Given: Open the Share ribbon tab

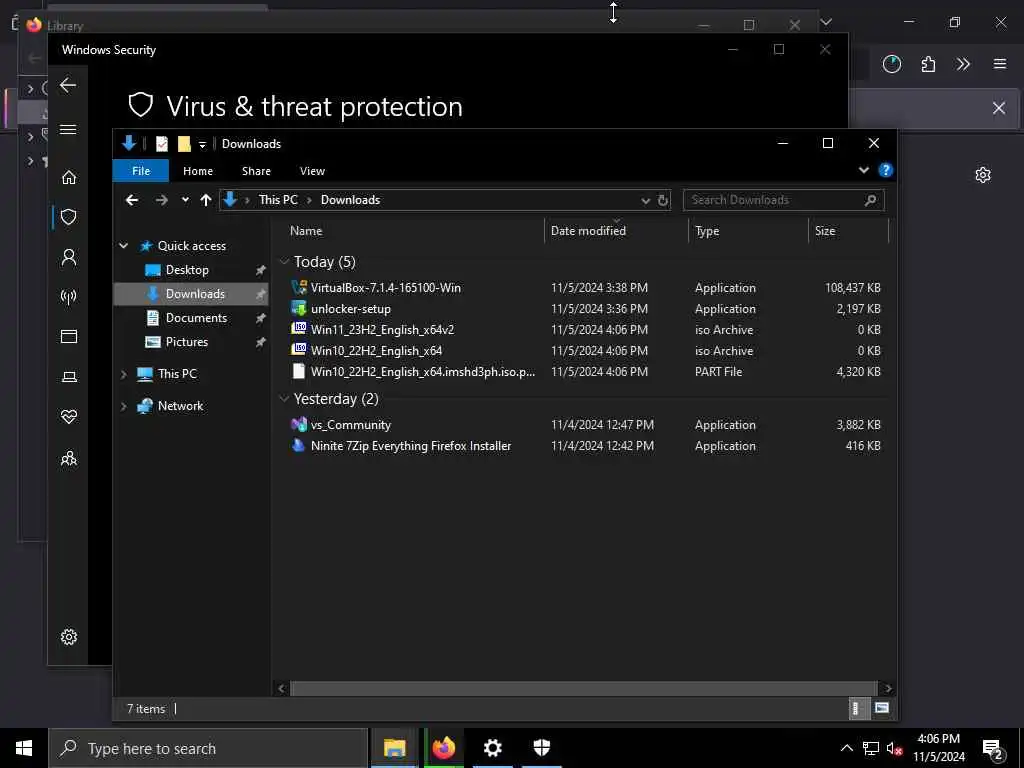Looking at the screenshot, I should 256,171.
